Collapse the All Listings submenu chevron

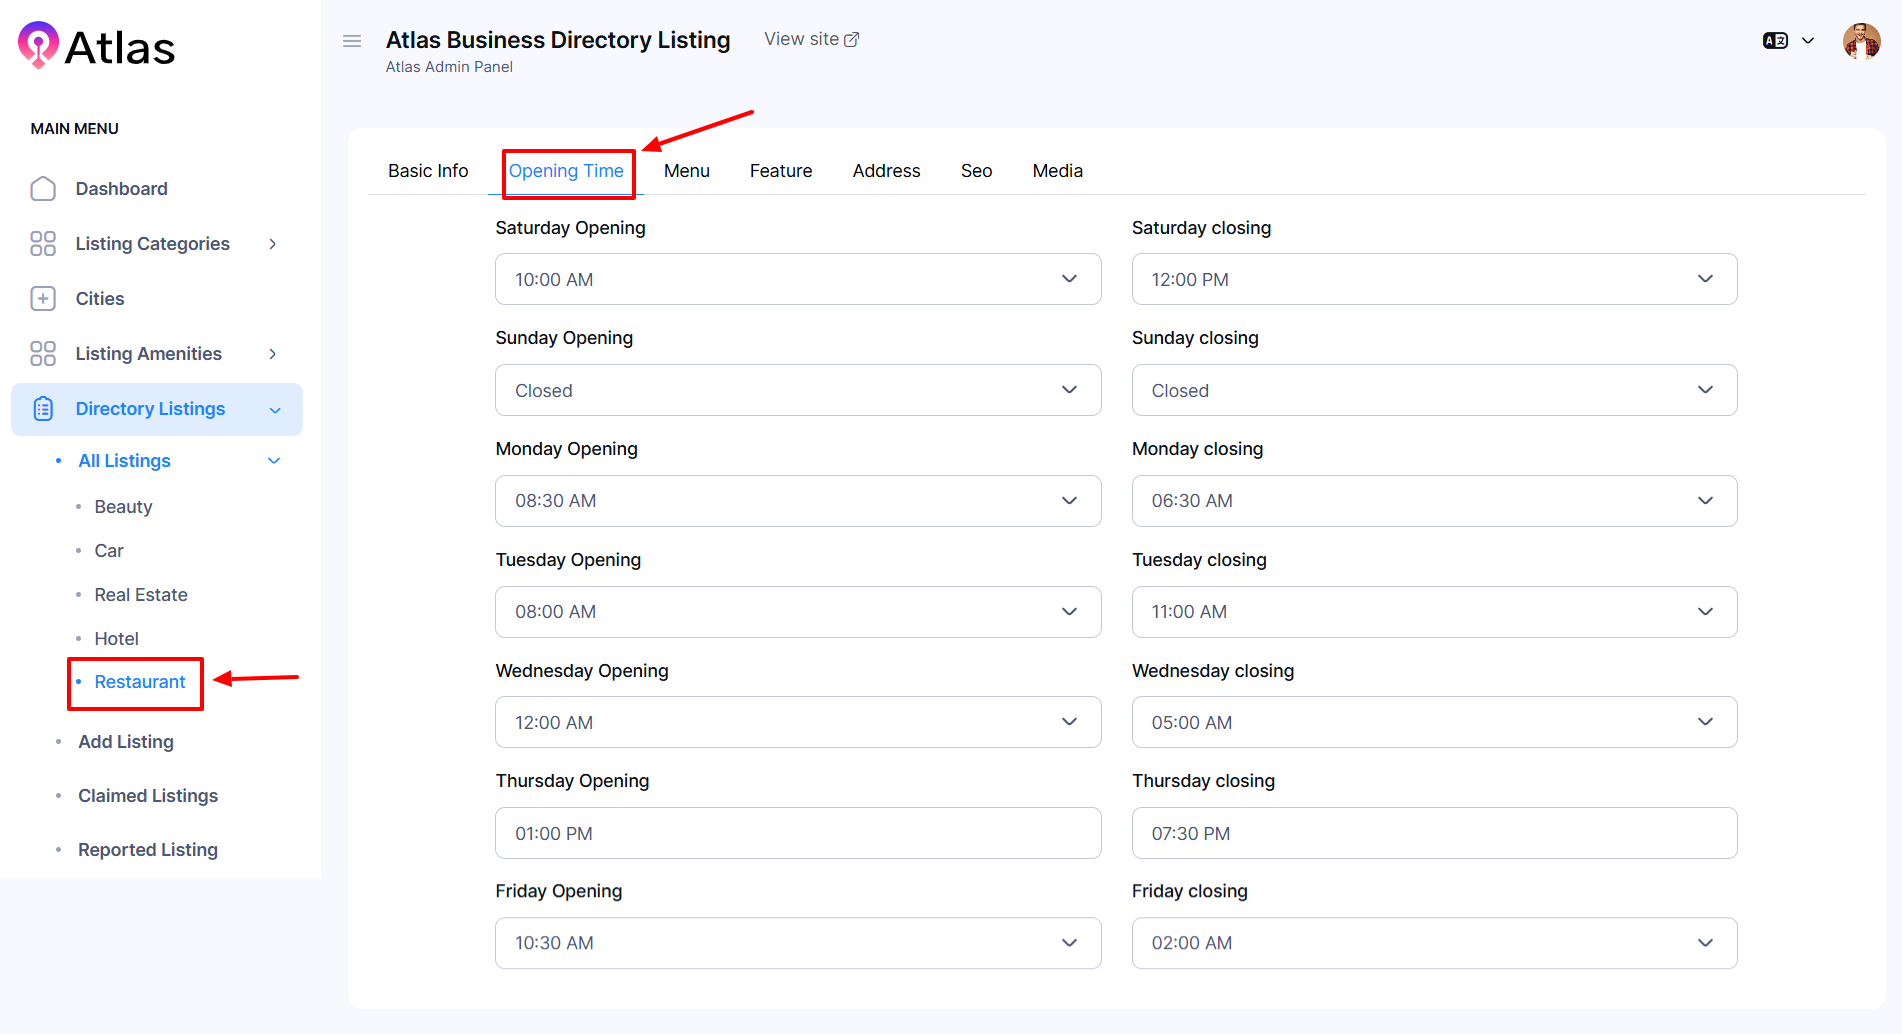tap(274, 461)
